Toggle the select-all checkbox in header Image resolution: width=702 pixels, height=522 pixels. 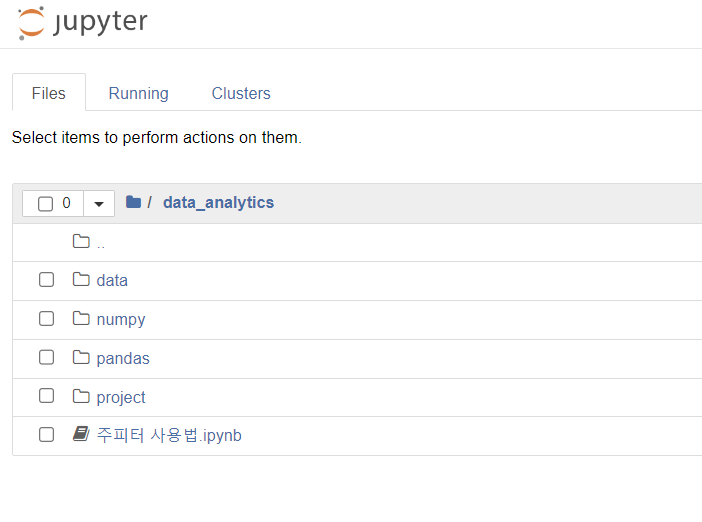pyautogui.click(x=45, y=204)
